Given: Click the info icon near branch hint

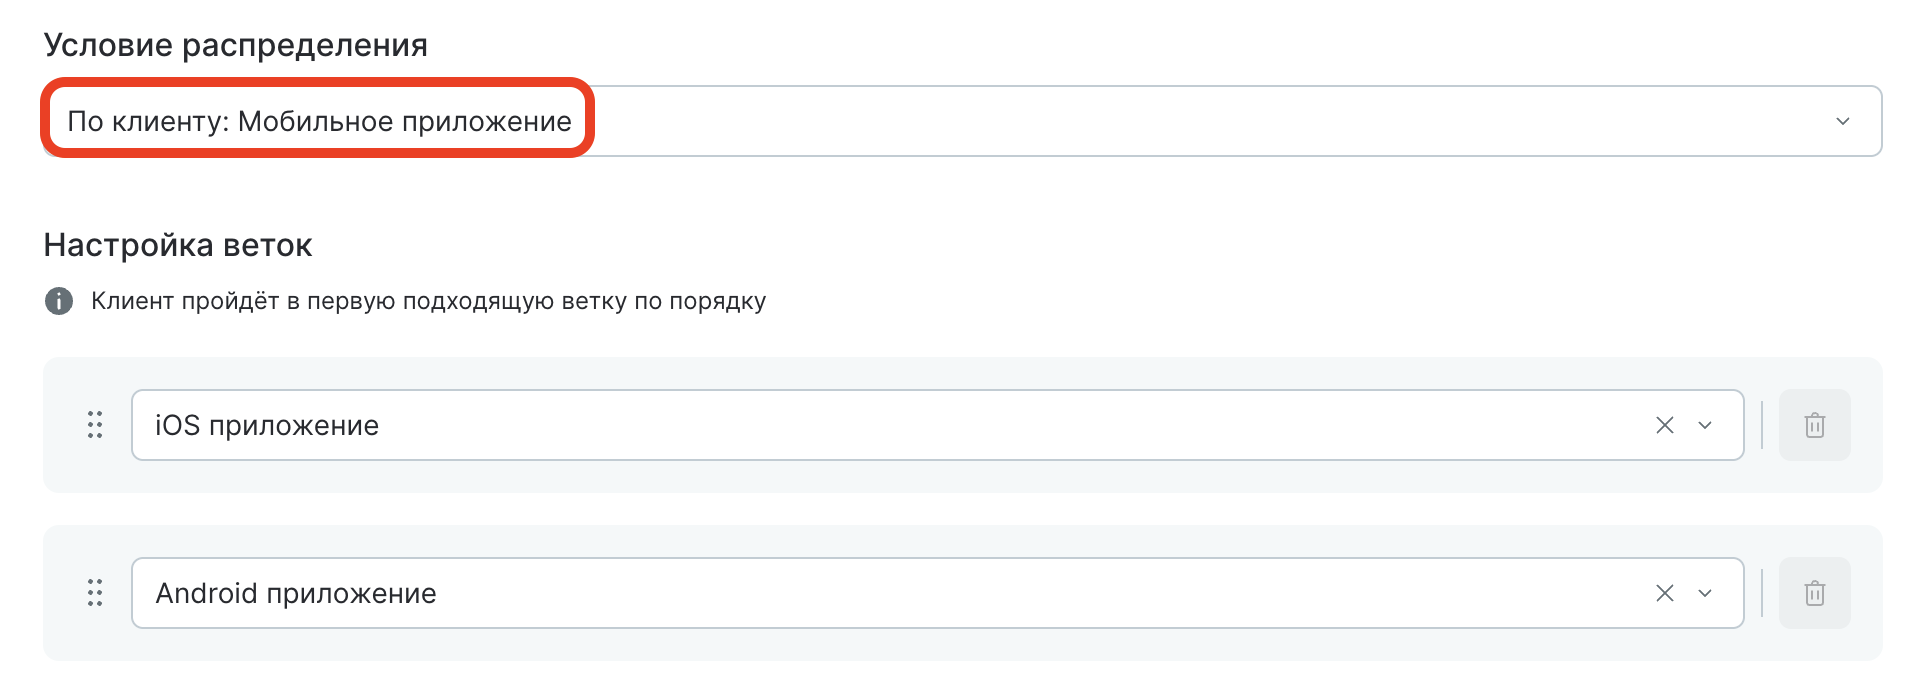Looking at the screenshot, I should click(59, 301).
